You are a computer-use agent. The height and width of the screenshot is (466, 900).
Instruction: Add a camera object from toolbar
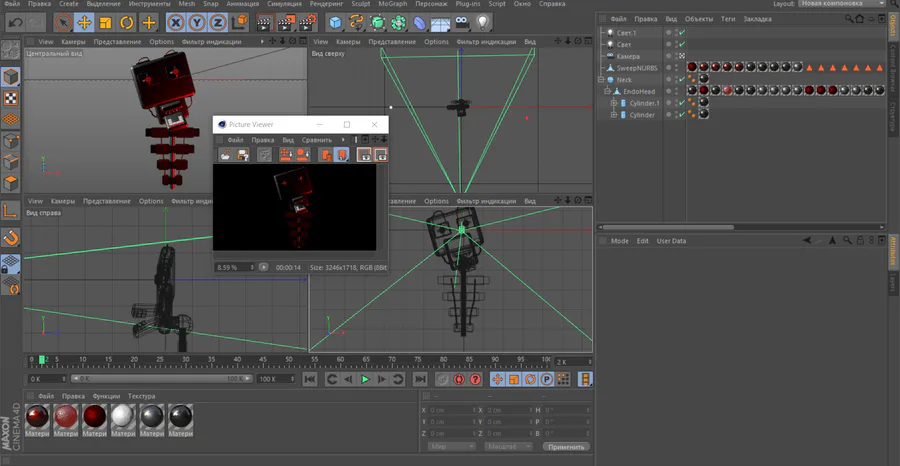click(x=461, y=22)
